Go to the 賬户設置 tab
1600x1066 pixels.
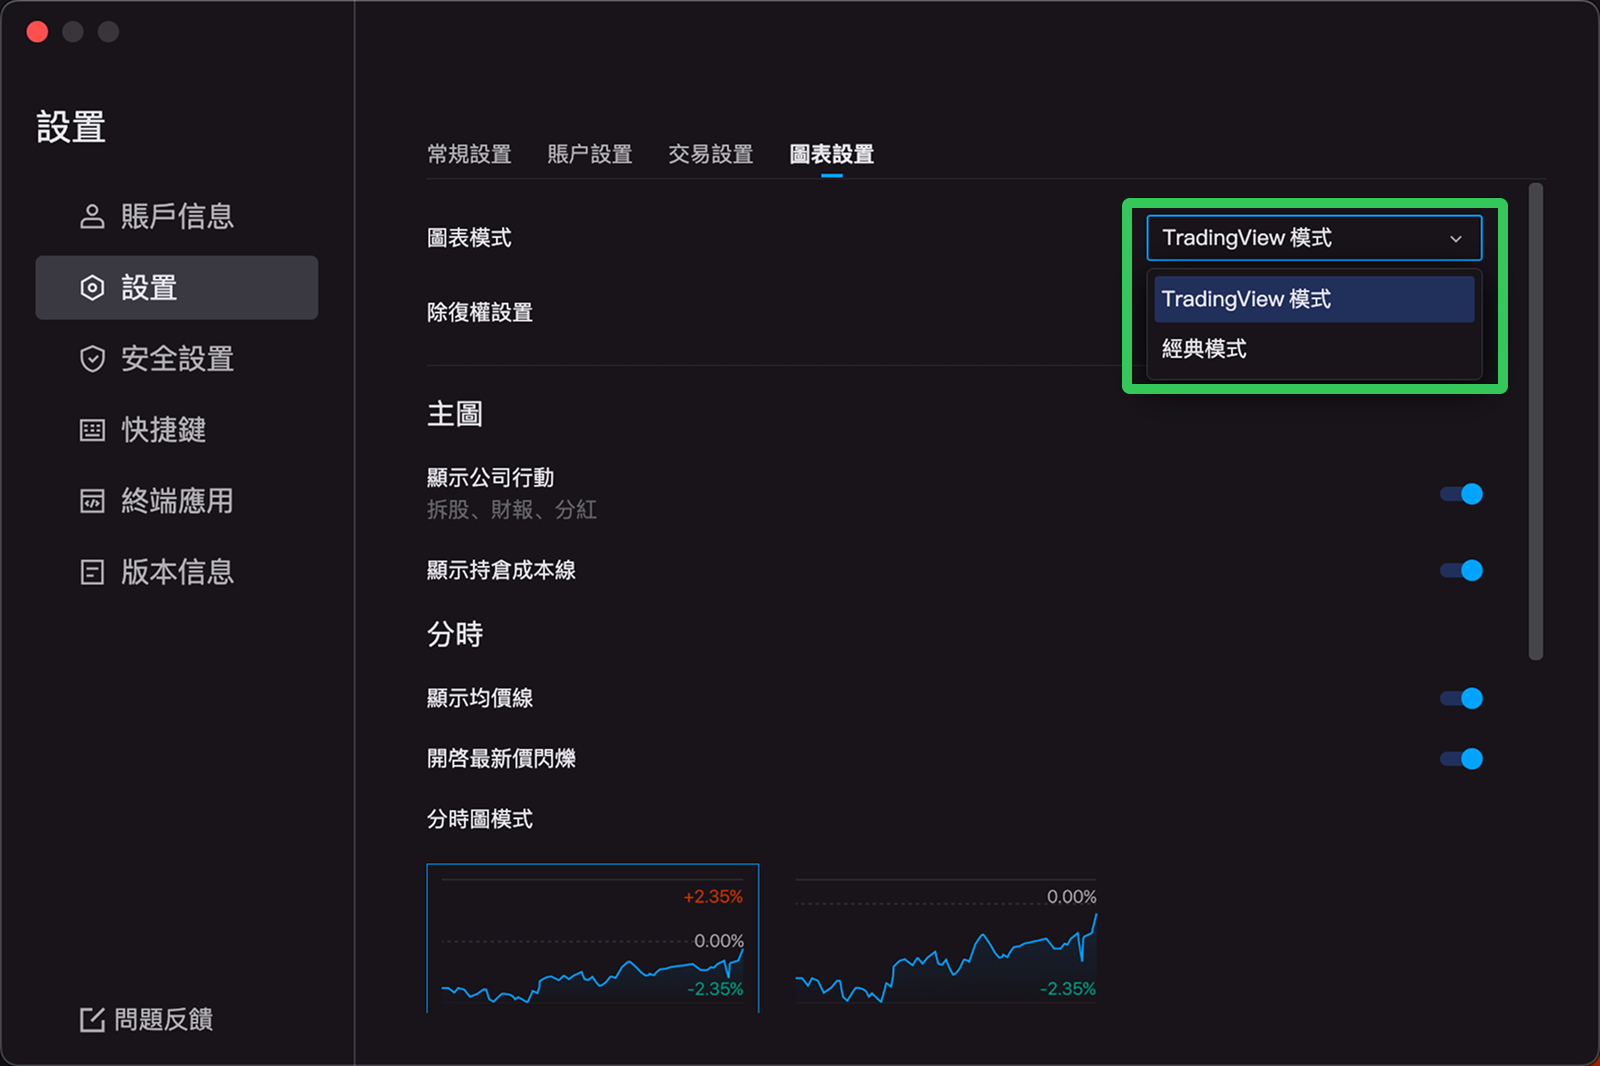pos(590,154)
